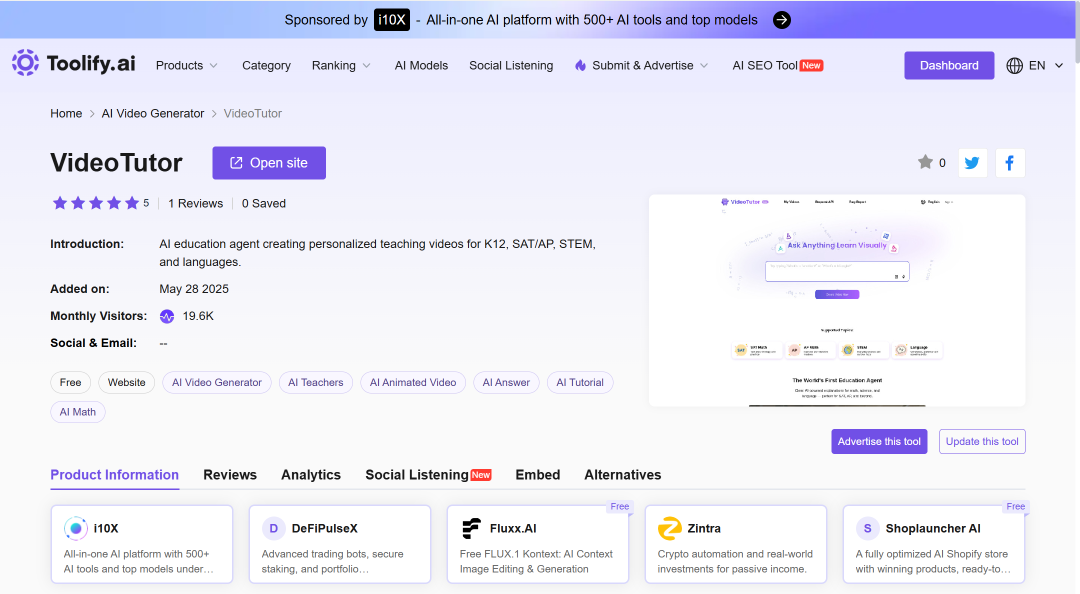Go to Home breadcrumb

(x=66, y=114)
